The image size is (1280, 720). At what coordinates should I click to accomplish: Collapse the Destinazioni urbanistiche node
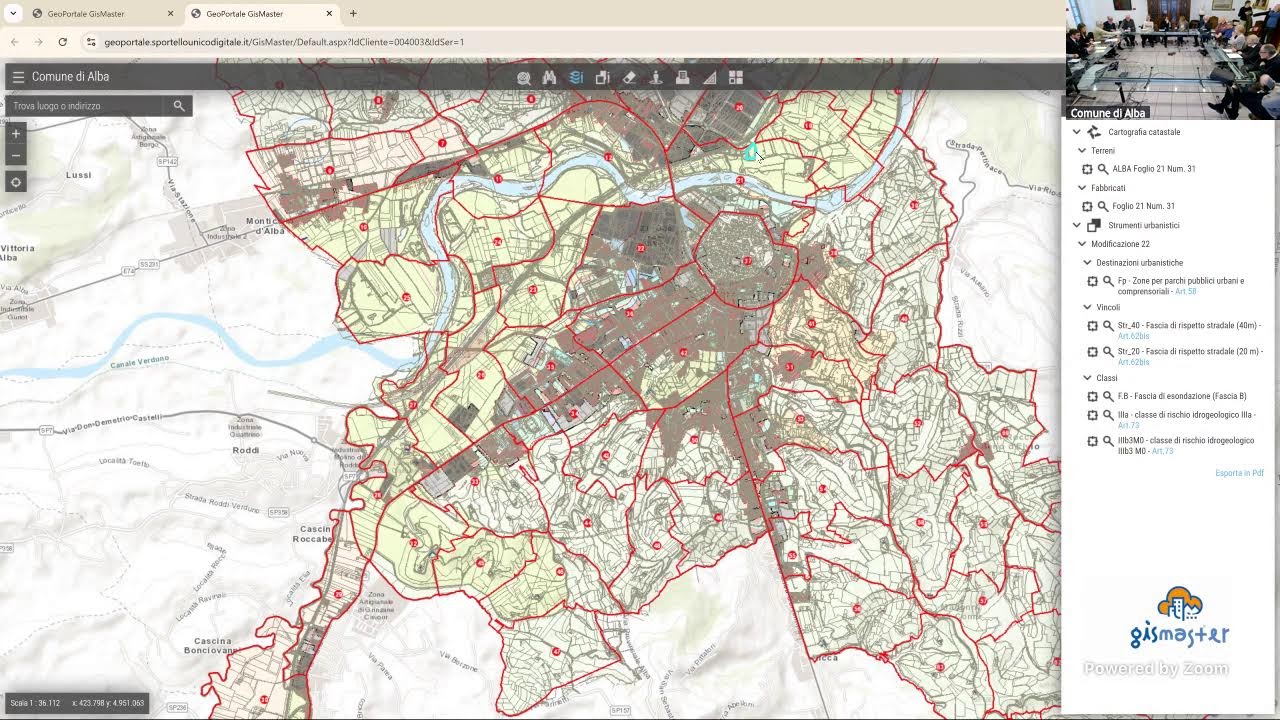coord(1087,263)
